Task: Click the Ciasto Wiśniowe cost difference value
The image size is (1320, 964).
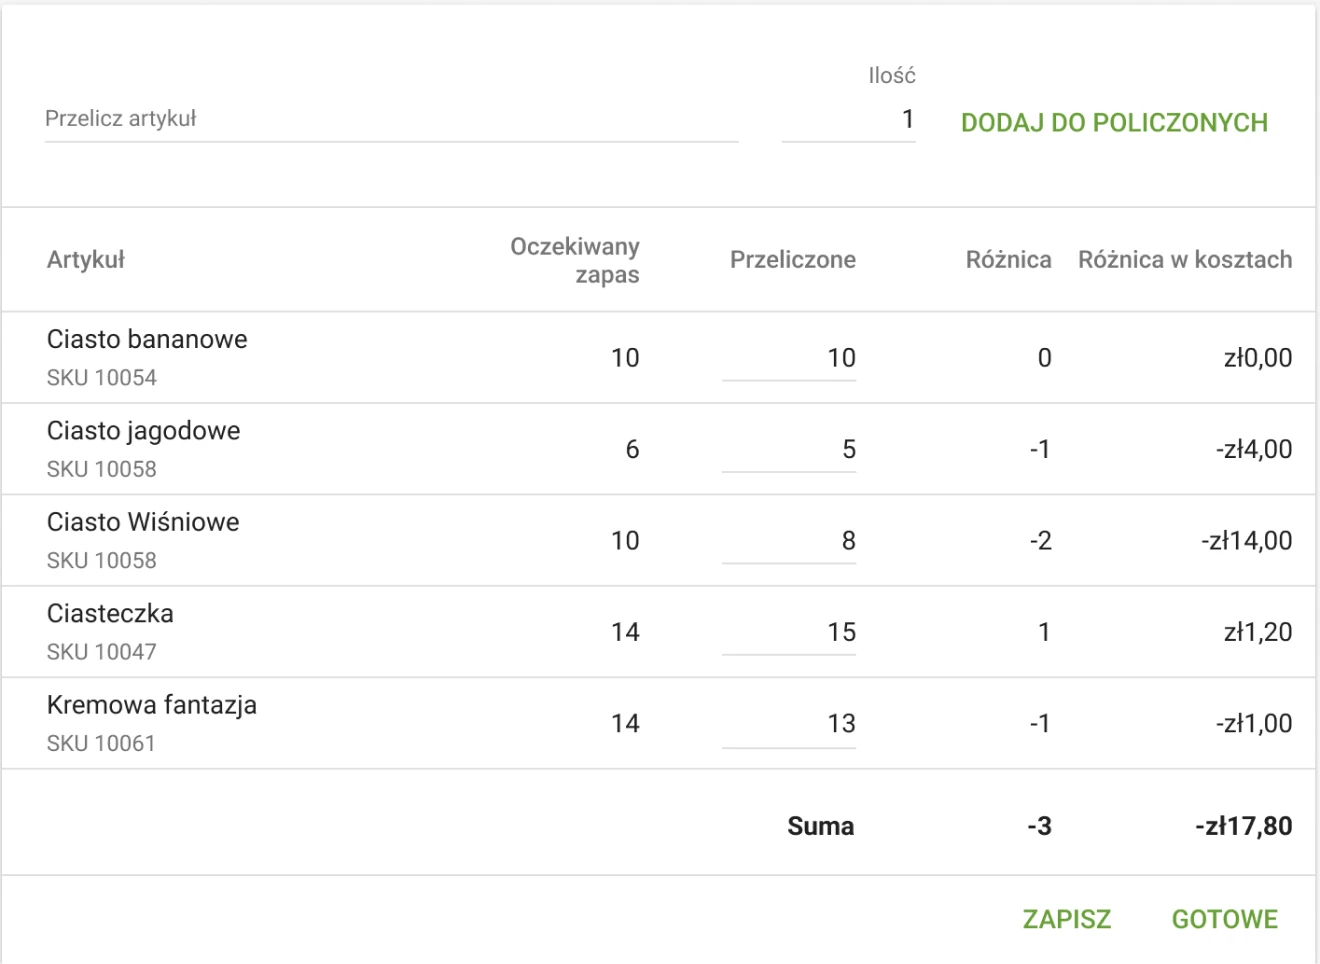Action: [1246, 541]
